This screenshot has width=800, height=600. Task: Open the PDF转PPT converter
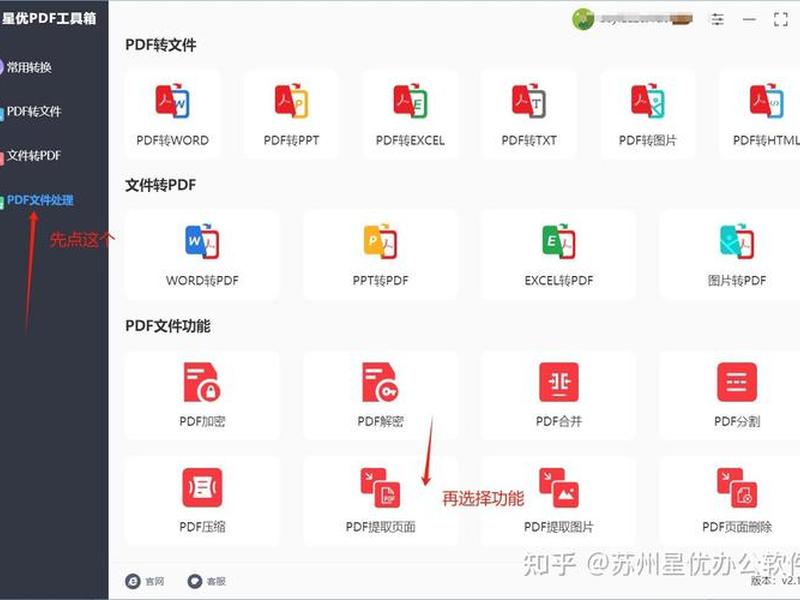291,115
